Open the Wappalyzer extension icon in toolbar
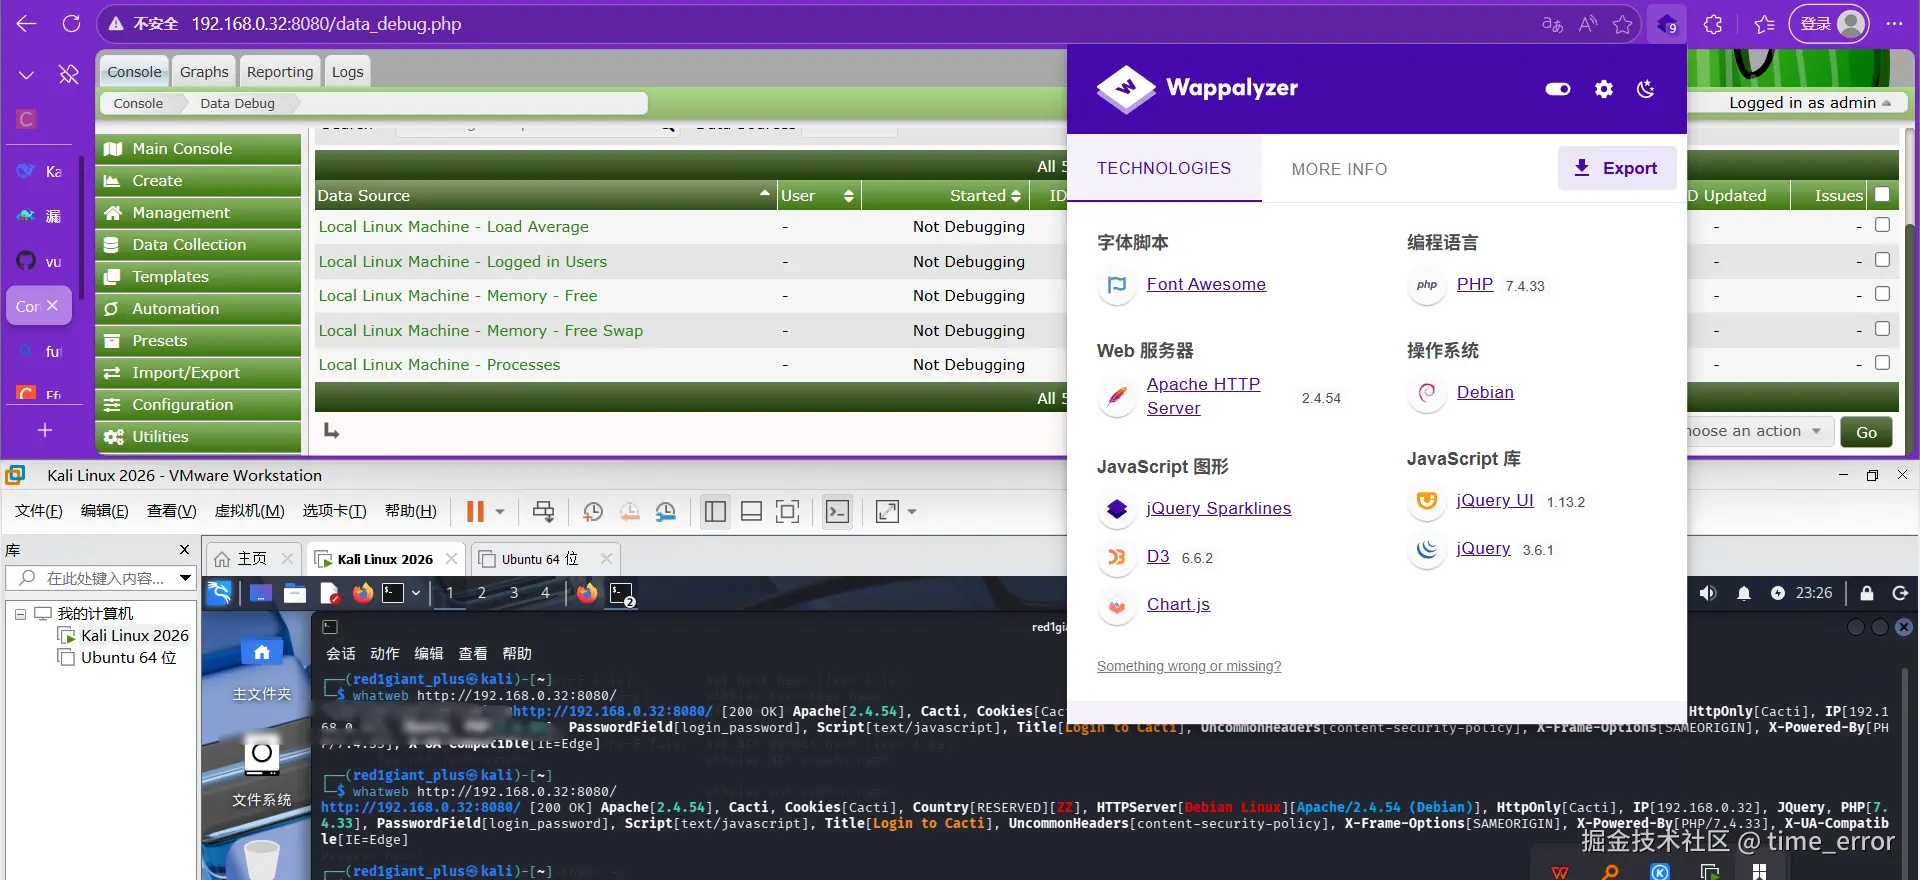Screen dimensions: 1920x880 coord(1667,24)
